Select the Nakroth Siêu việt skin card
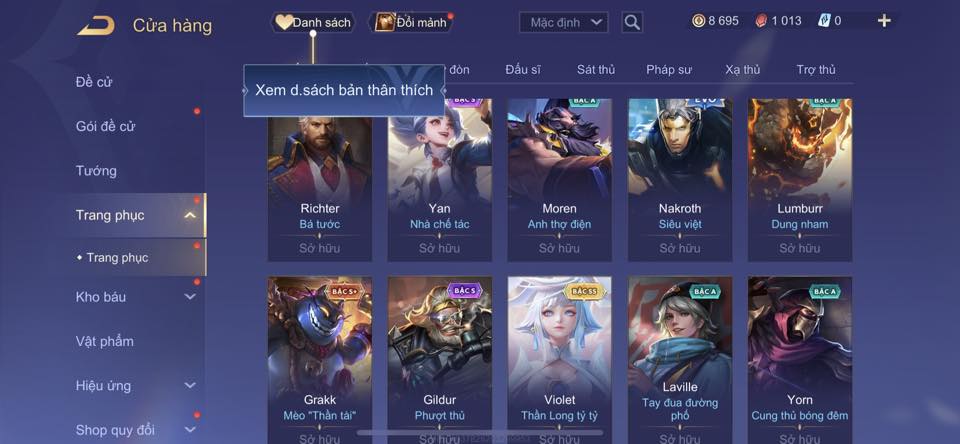This screenshot has width=960, height=444. tap(680, 180)
